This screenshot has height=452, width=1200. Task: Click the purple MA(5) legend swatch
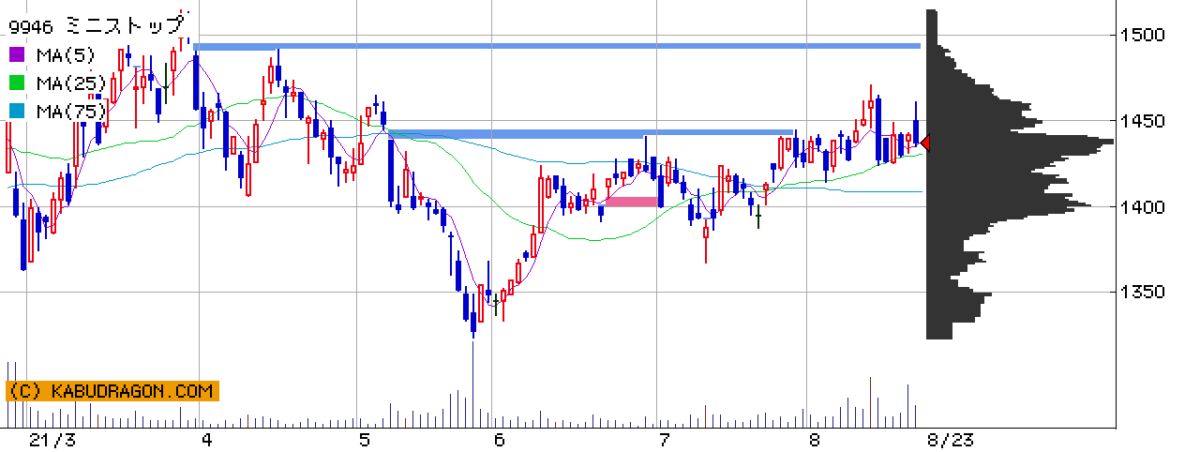16,55
